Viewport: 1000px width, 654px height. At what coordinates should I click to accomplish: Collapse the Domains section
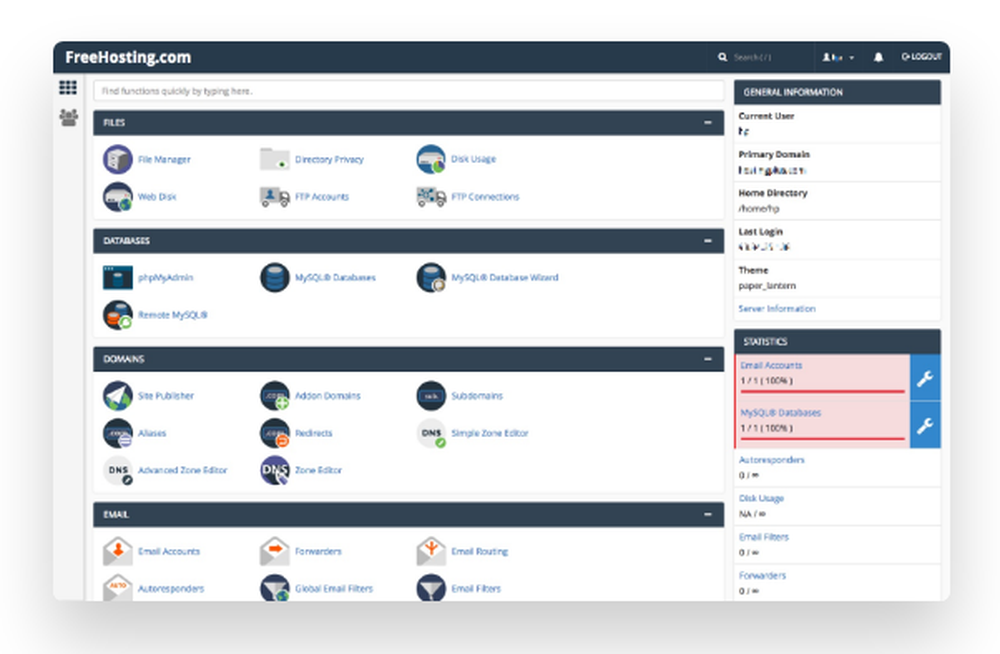tap(707, 359)
